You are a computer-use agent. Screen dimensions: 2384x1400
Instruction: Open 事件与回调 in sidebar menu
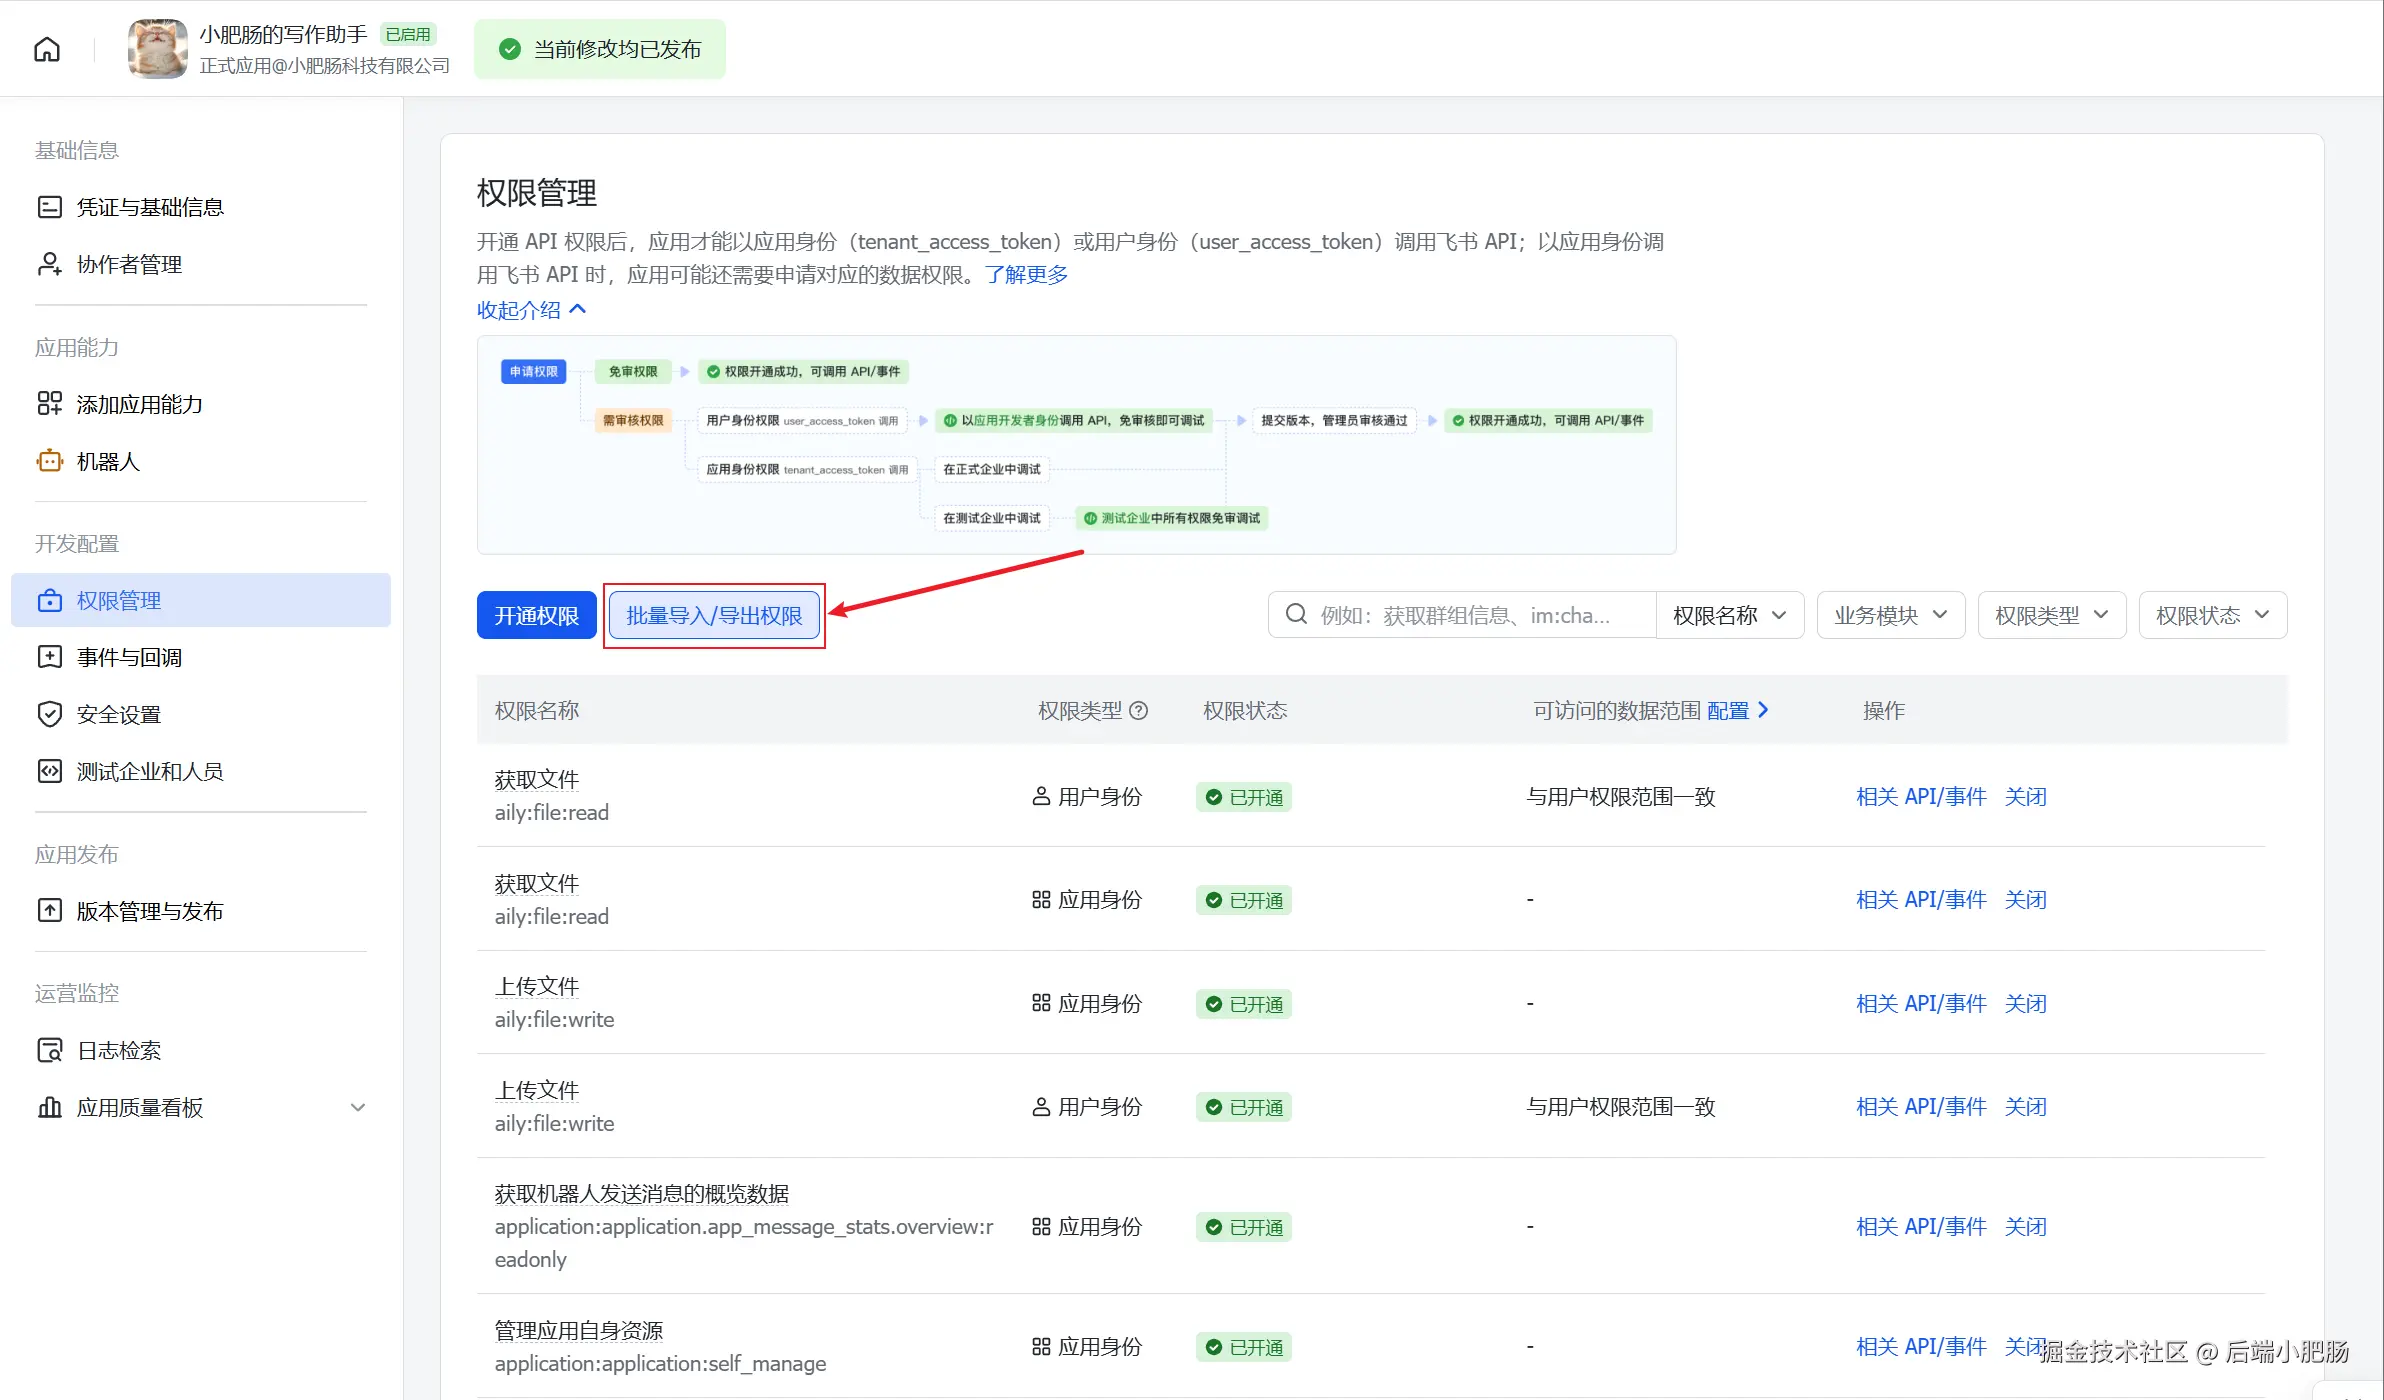tap(129, 657)
